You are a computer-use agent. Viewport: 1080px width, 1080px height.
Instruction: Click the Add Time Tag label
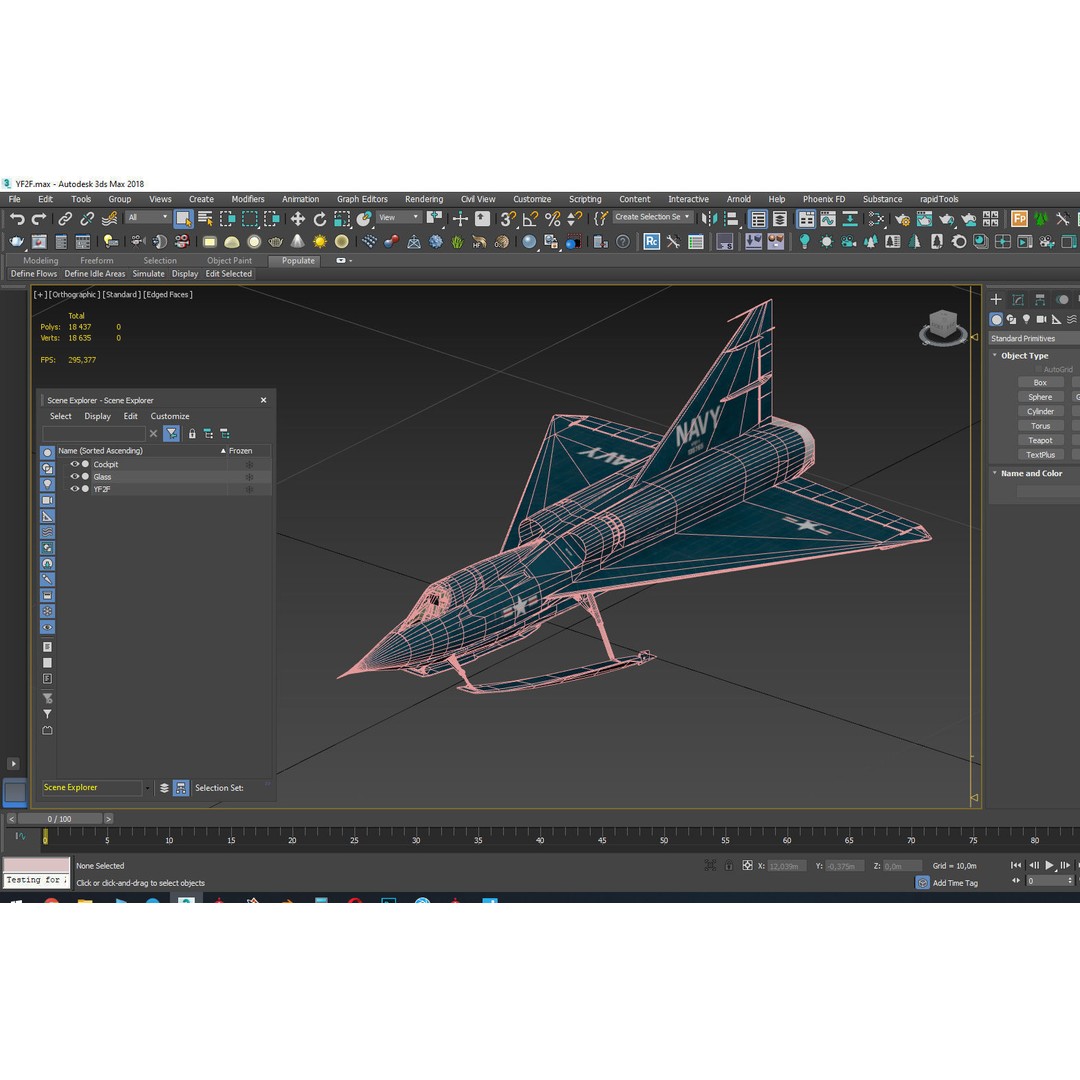coord(955,883)
